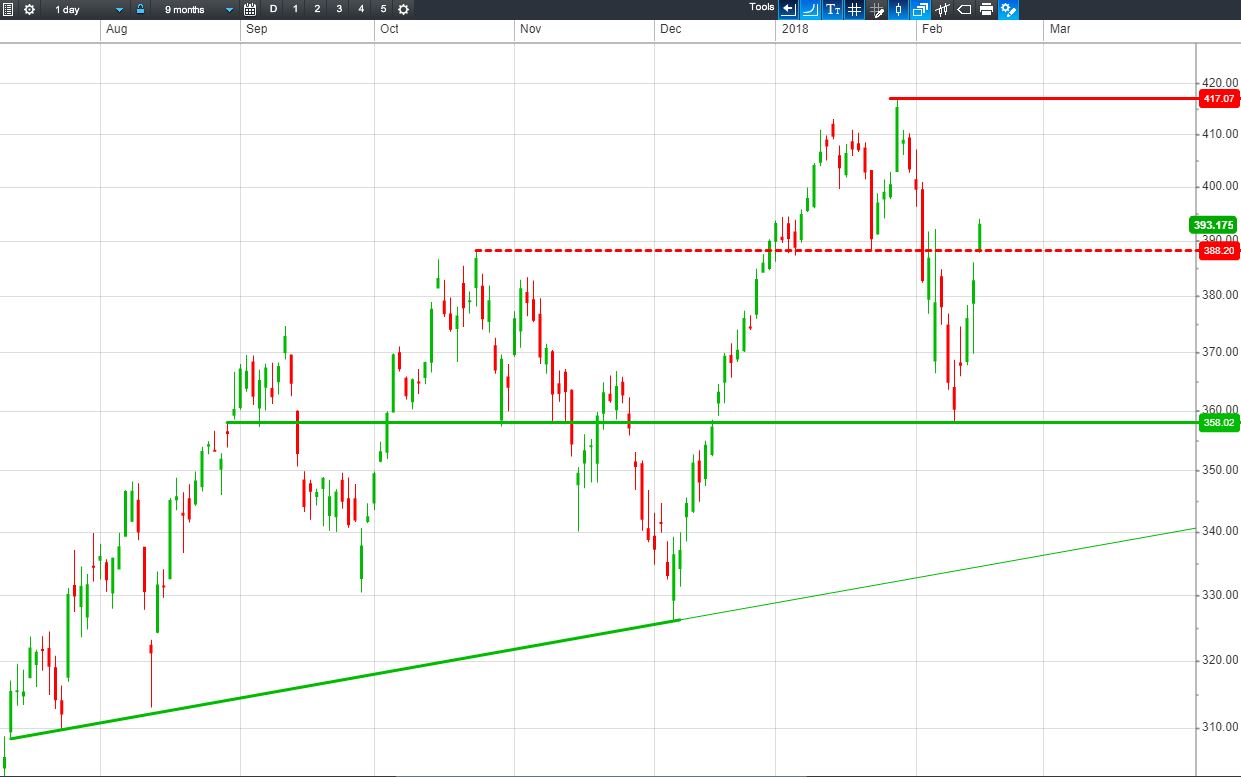Image resolution: width=1241 pixels, height=777 pixels.
Task: Click the 393.175 current price label
Action: 1215,224
